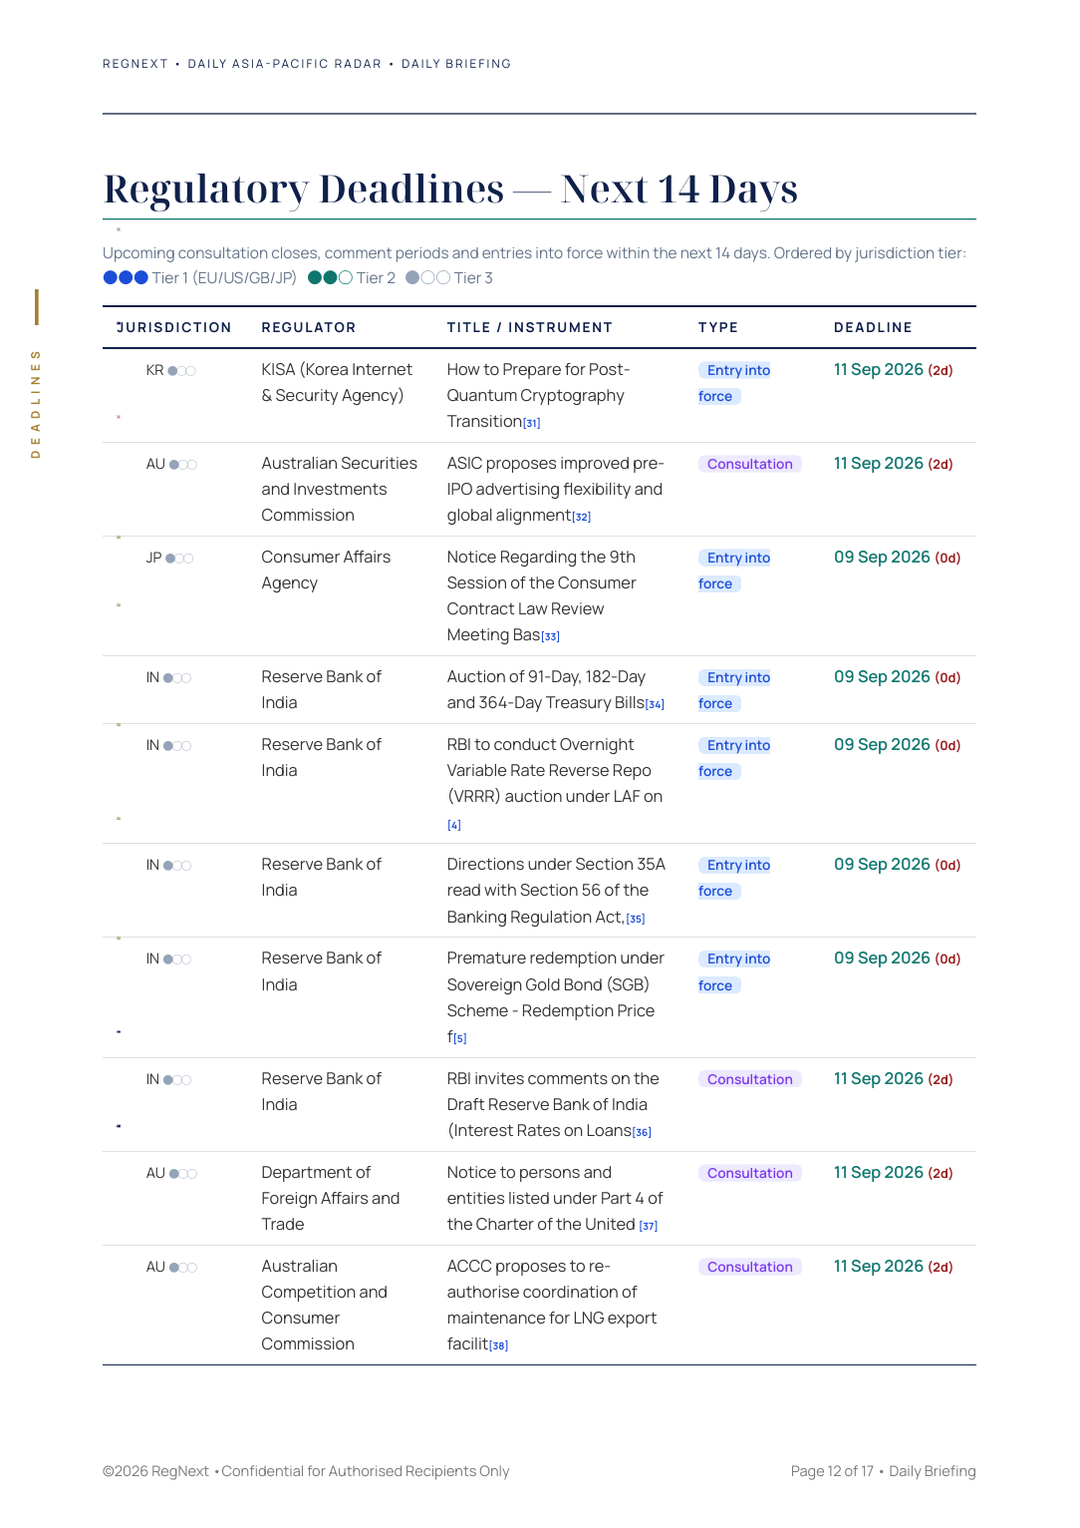
Task: Click the Sovereign Gold Bond redemption title
Action: tap(556, 997)
